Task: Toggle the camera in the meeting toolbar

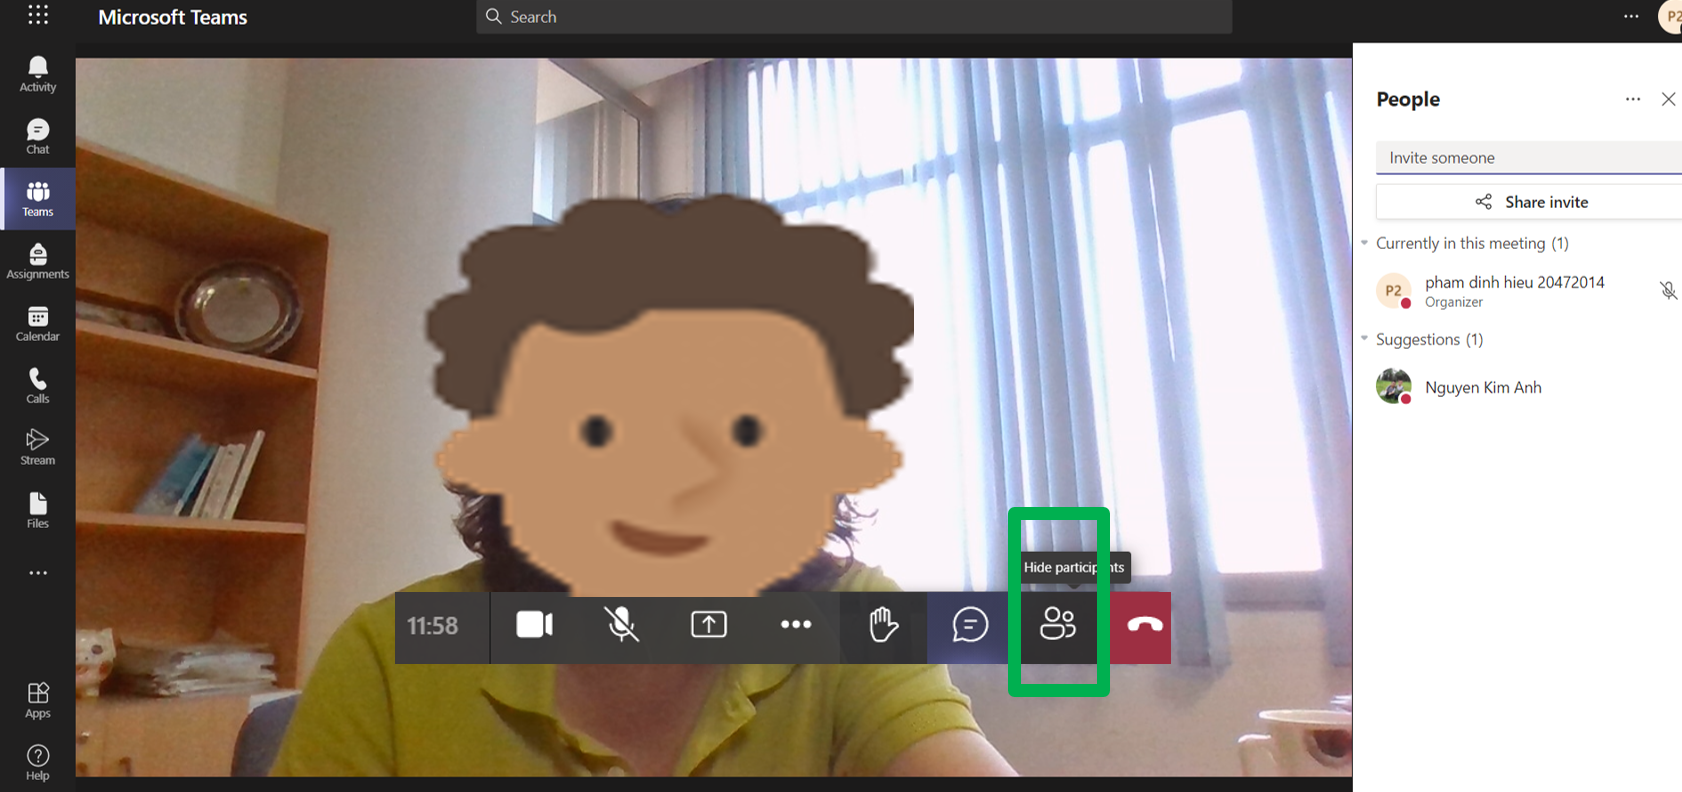Action: pyautogui.click(x=534, y=625)
